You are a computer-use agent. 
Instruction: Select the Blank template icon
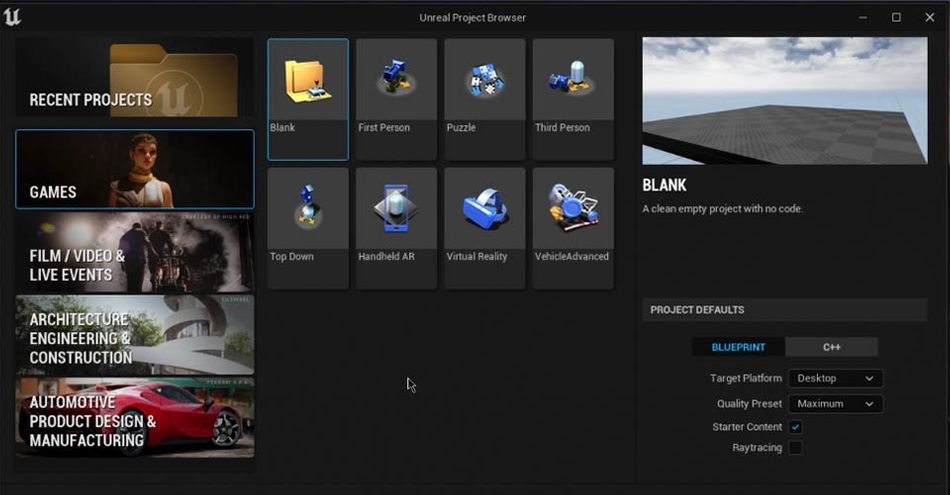tap(308, 80)
